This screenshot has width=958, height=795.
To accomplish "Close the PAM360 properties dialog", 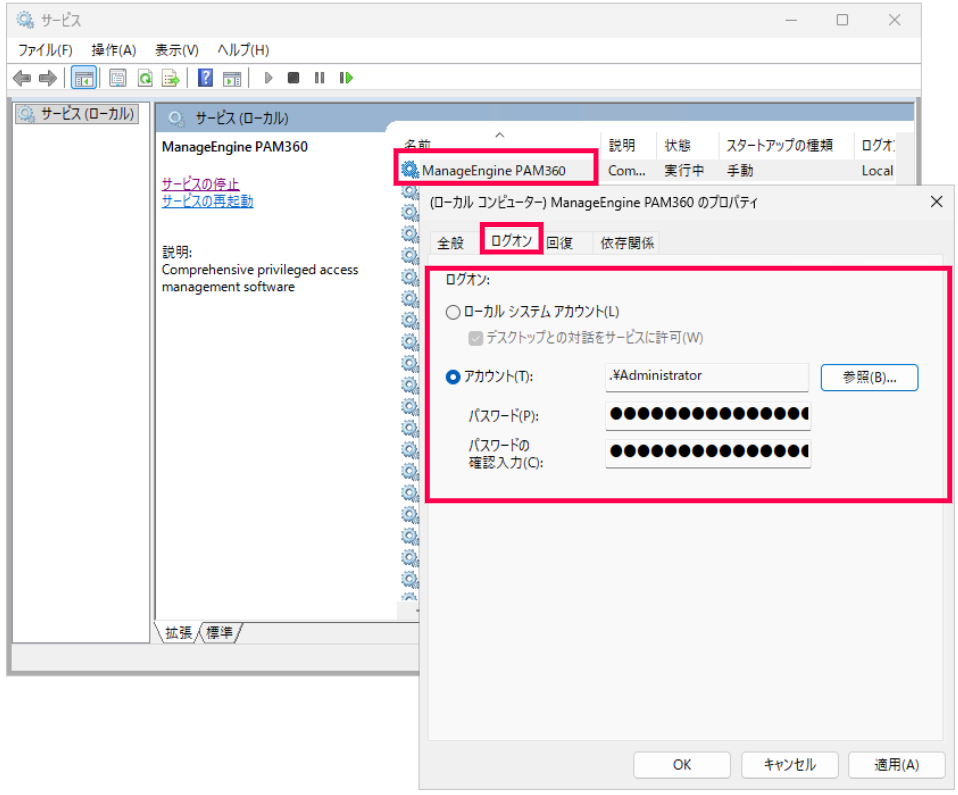I will point(936,202).
